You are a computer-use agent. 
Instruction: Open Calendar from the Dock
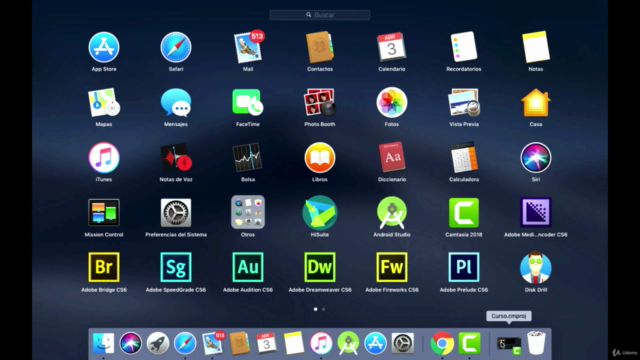pyautogui.click(x=266, y=343)
